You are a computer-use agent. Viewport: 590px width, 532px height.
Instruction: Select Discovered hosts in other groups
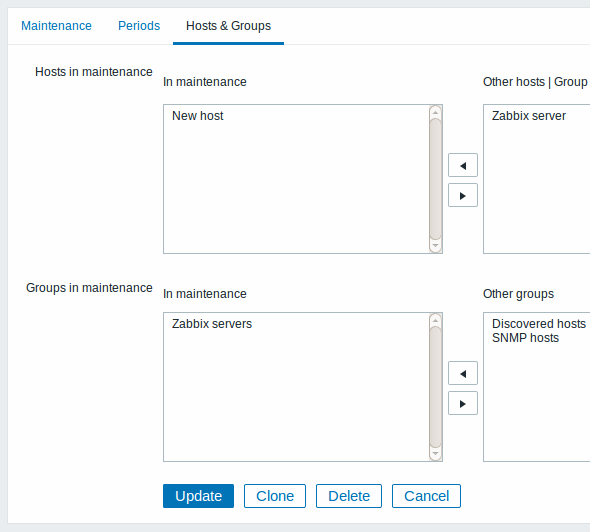(539, 324)
